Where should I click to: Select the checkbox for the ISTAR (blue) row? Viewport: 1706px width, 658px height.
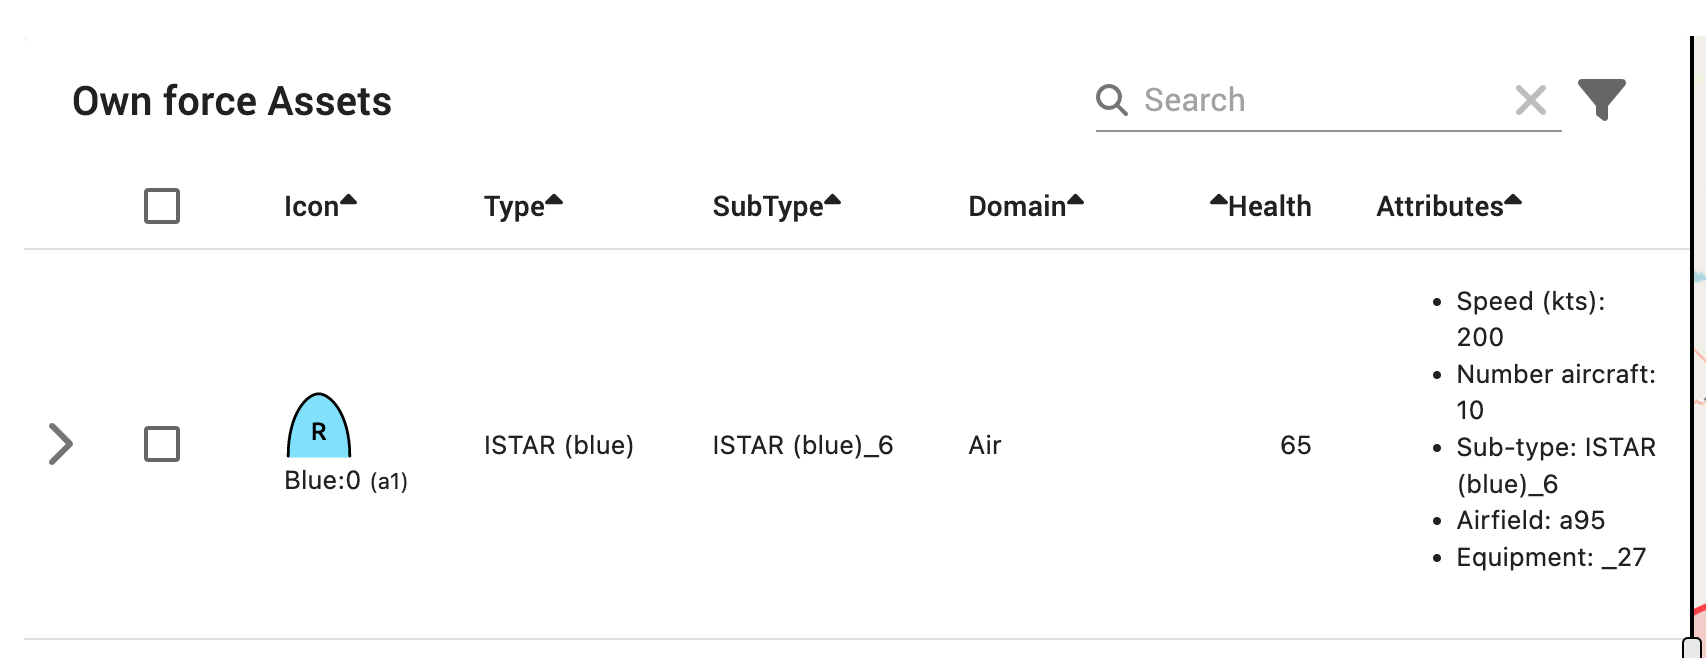161,445
